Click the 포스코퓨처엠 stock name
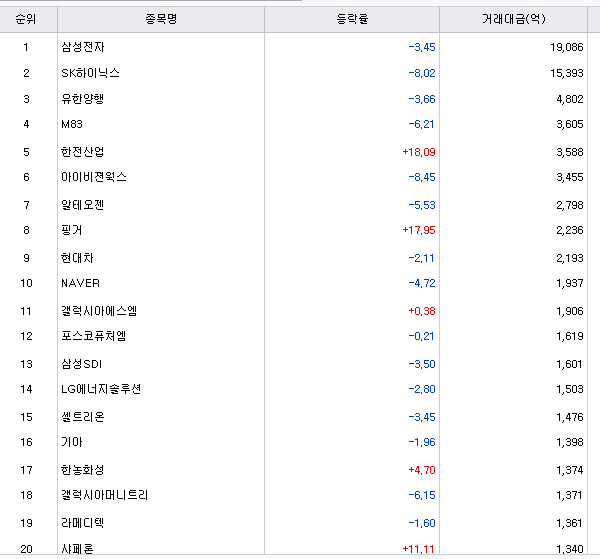Screen dimensions: 600x559 tap(94, 336)
